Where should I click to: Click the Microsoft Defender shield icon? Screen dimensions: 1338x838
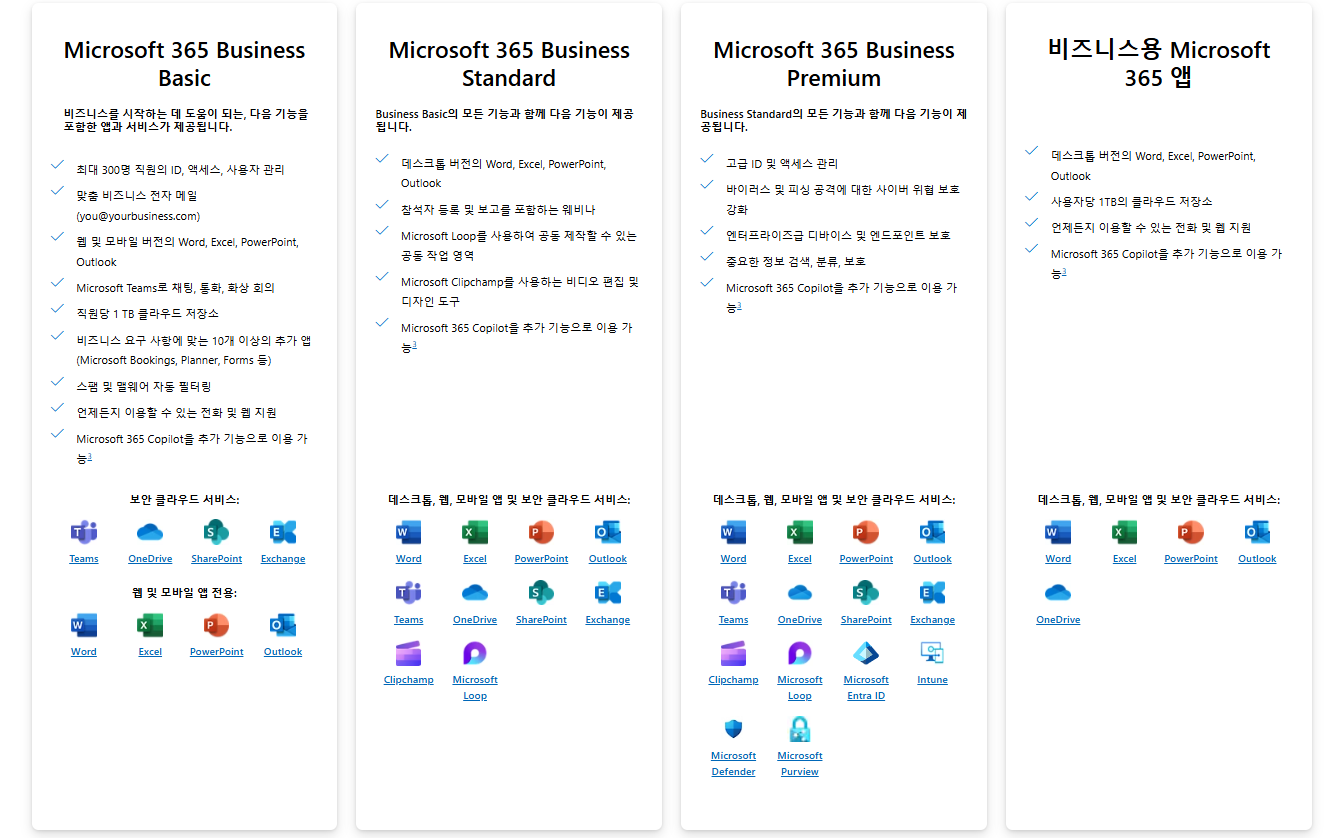pyautogui.click(x=734, y=729)
